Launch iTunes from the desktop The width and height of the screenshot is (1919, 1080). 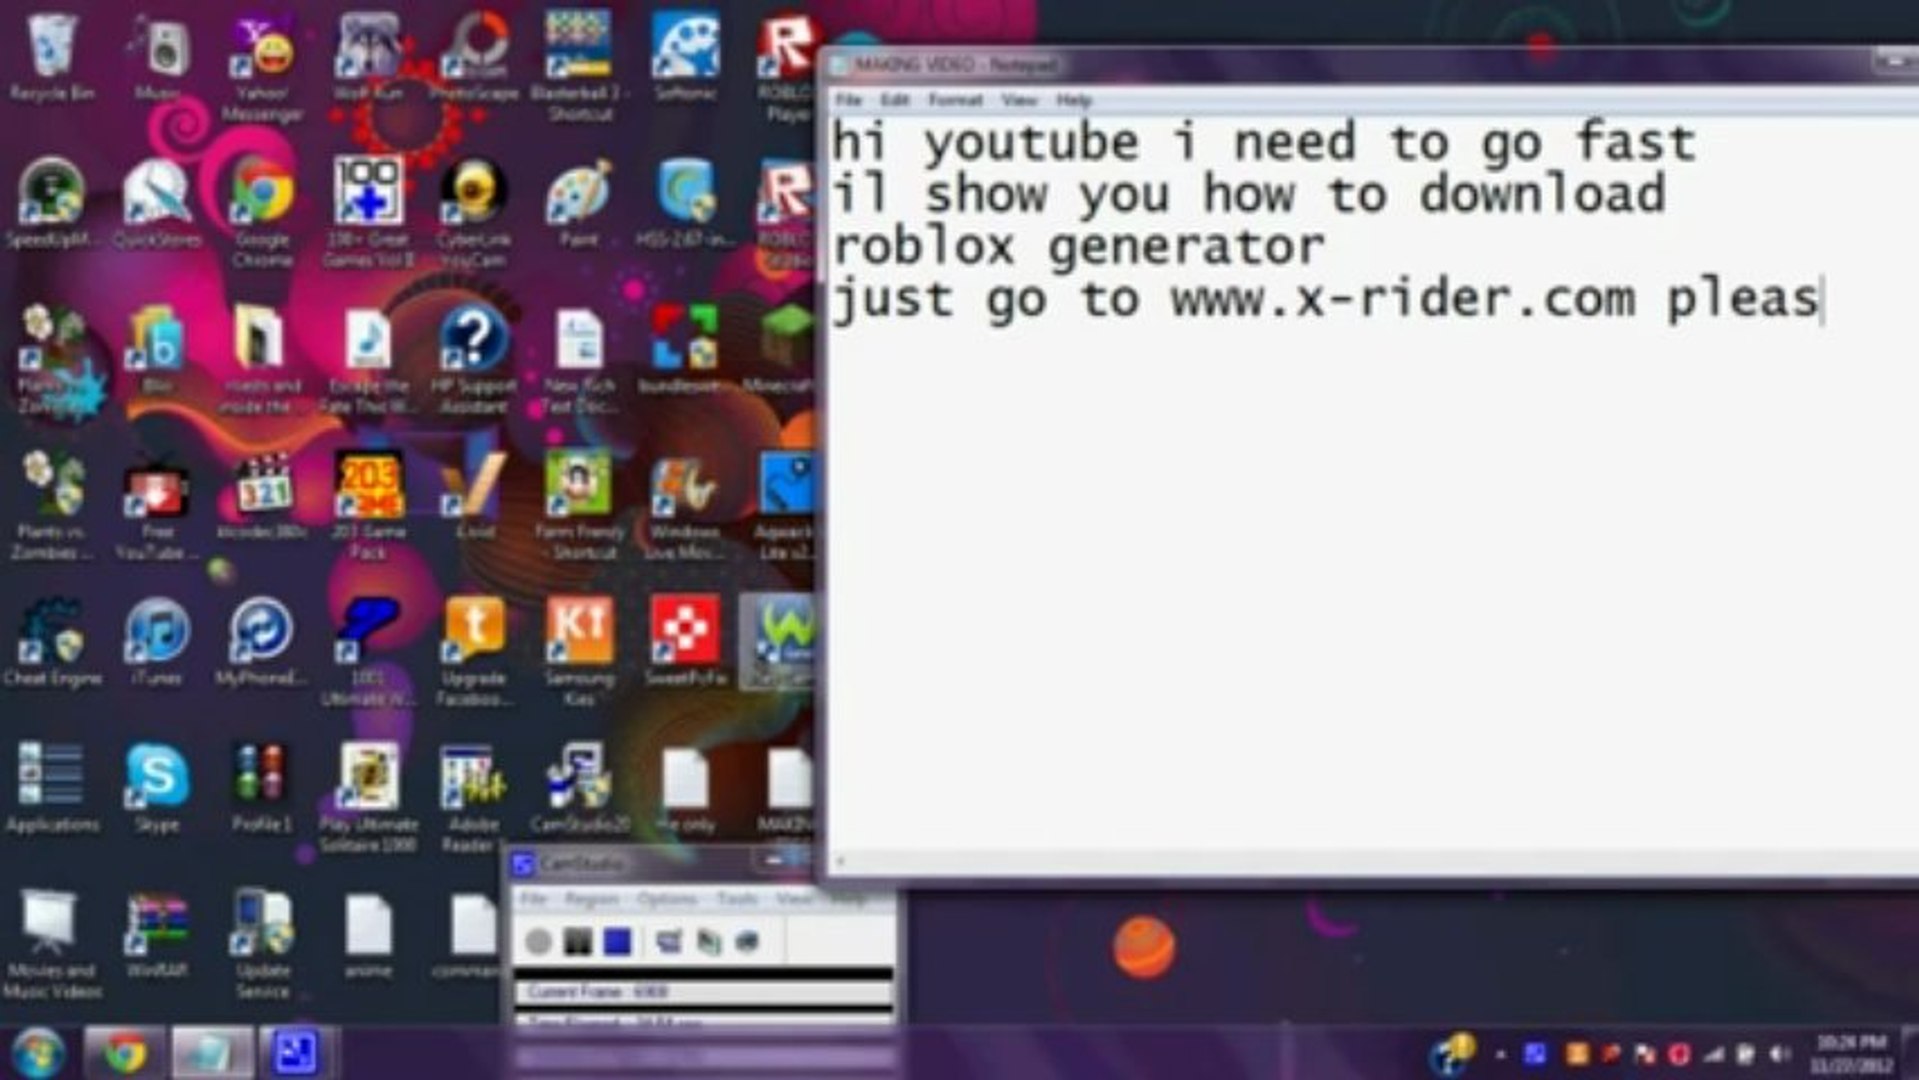pos(157,643)
